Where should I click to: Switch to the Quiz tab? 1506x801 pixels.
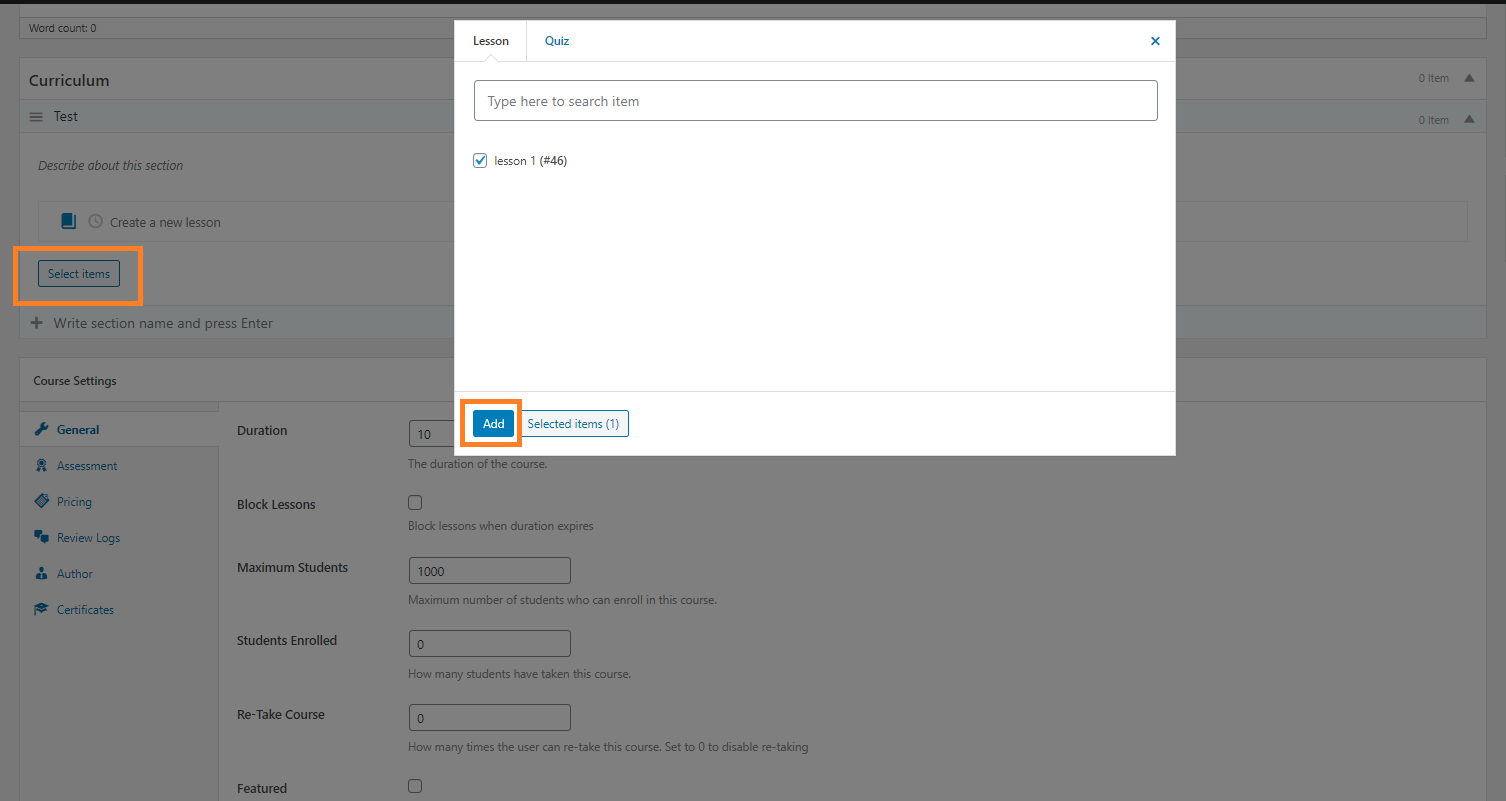(557, 41)
